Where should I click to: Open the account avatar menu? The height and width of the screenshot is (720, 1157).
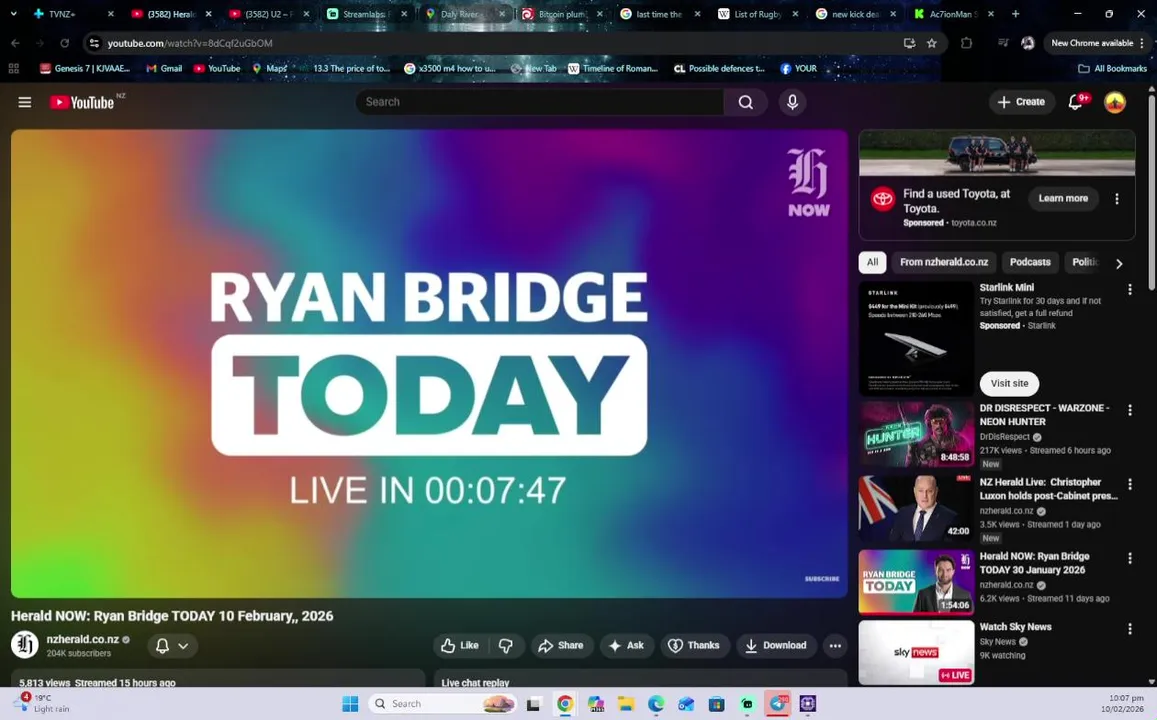point(1114,102)
